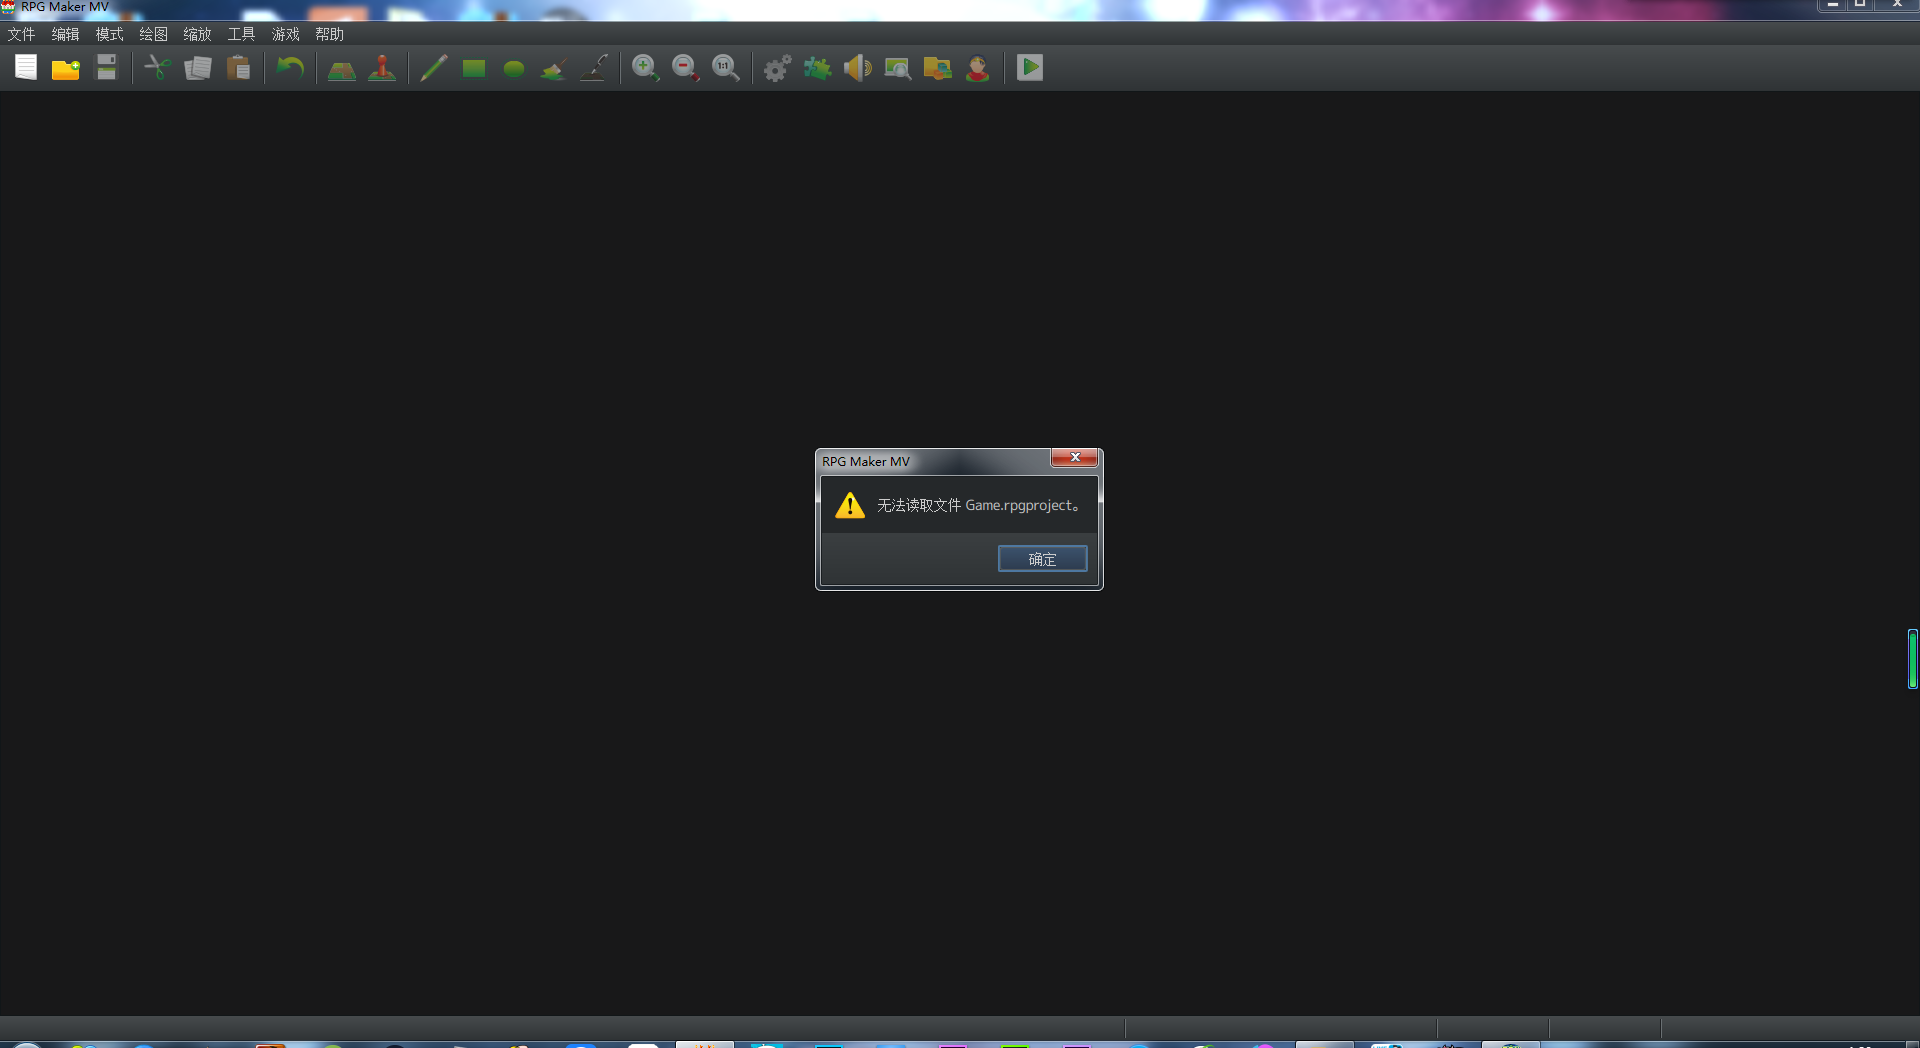
Task: Click the New Project toolbar icon
Action: pyautogui.click(x=26, y=68)
